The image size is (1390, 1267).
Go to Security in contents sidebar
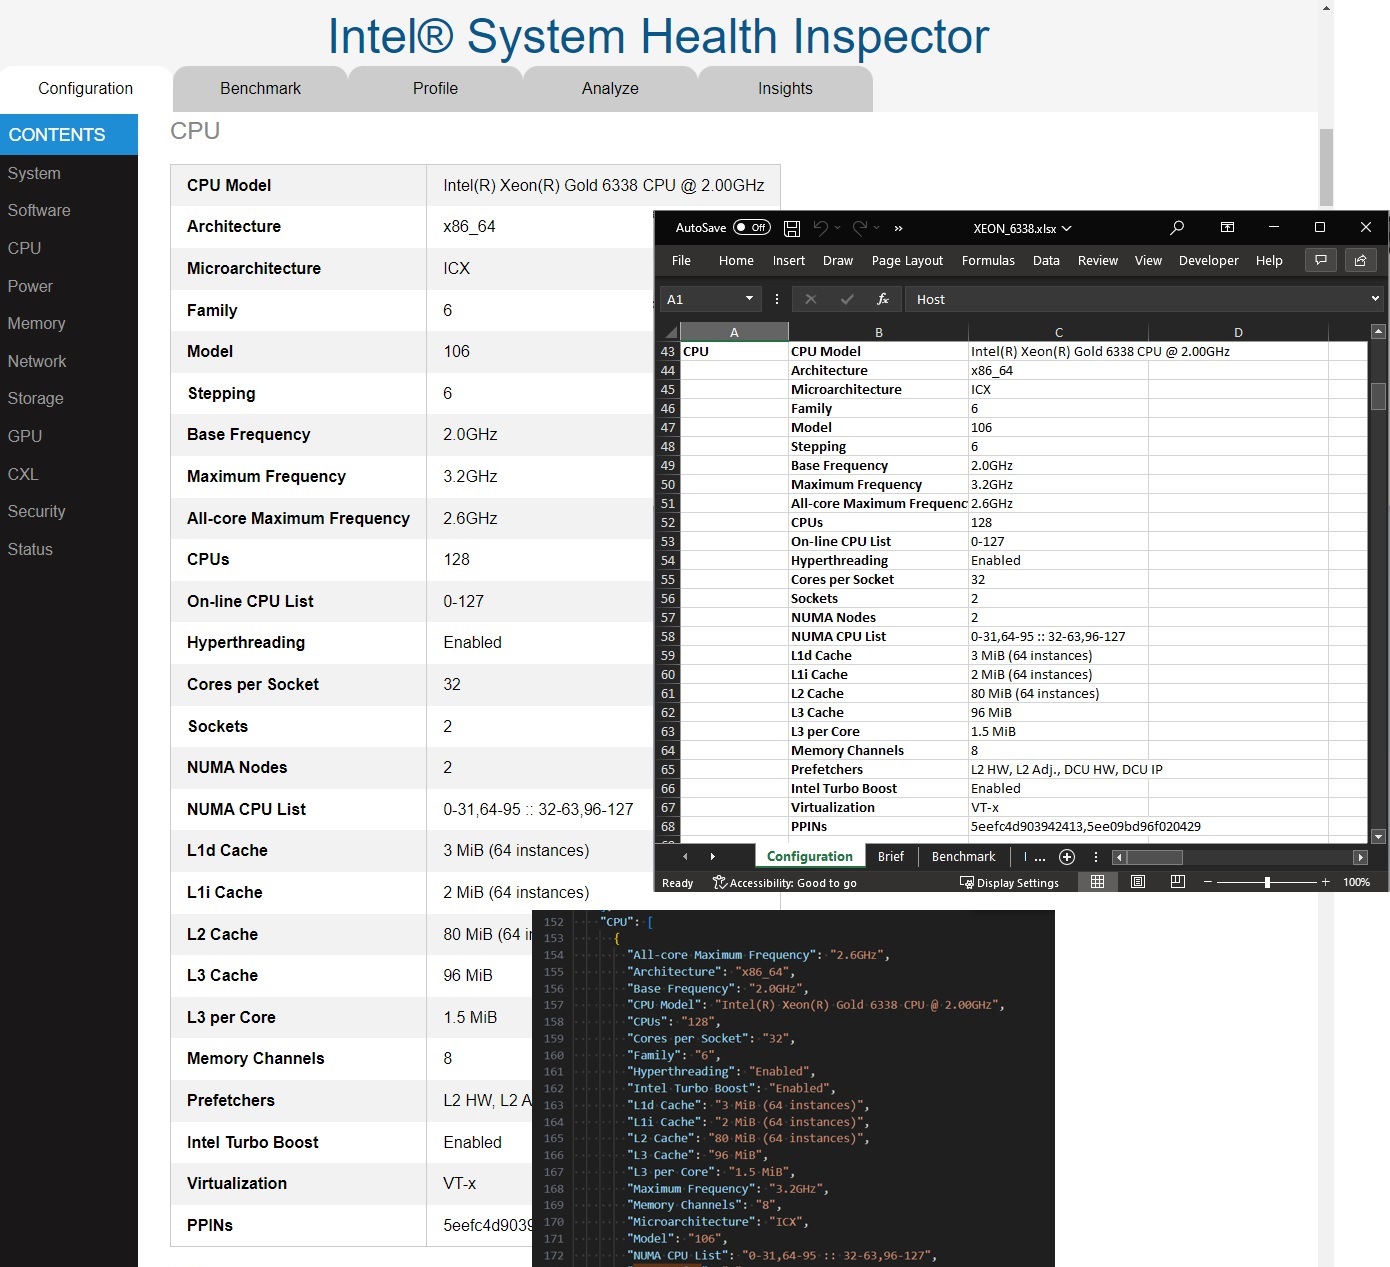point(36,512)
